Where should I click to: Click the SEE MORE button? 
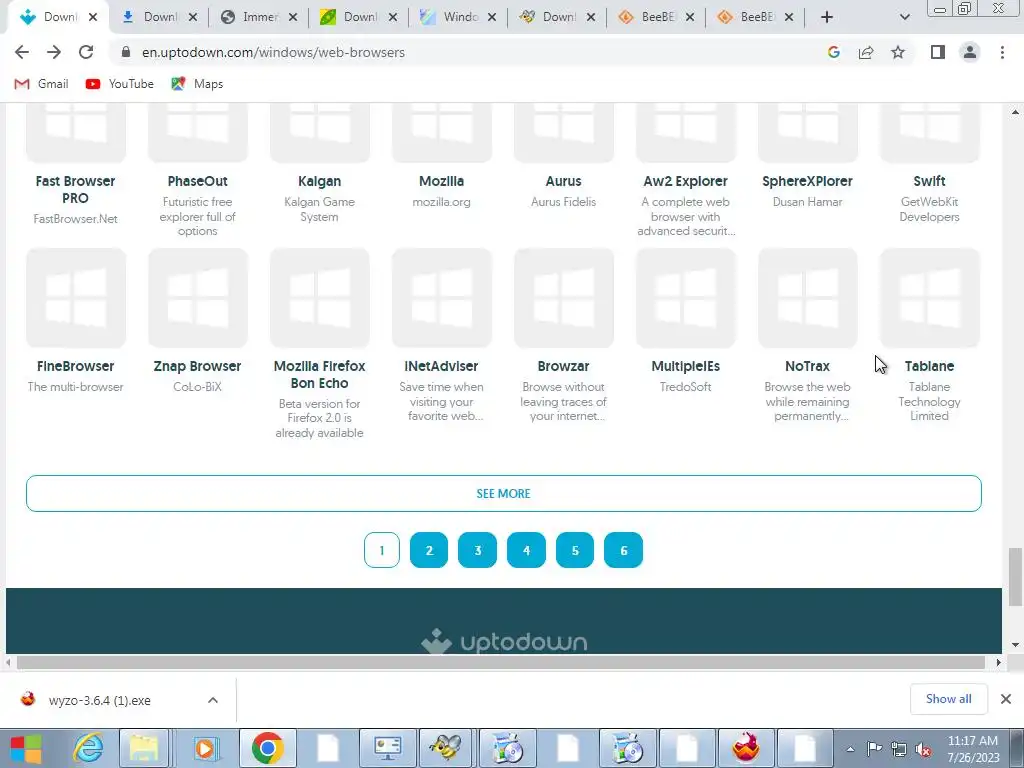(504, 494)
